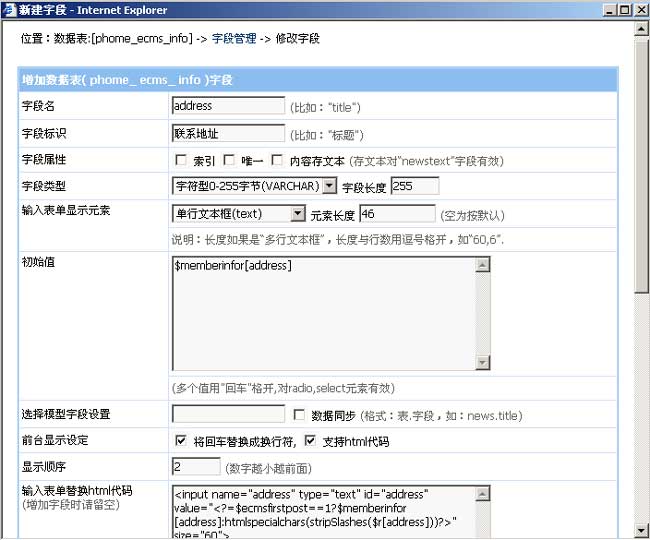Viewport: 650px width, 540px height.
Task: Click the 初始值 textarea scroll down arrow
Action: point(483,363)
